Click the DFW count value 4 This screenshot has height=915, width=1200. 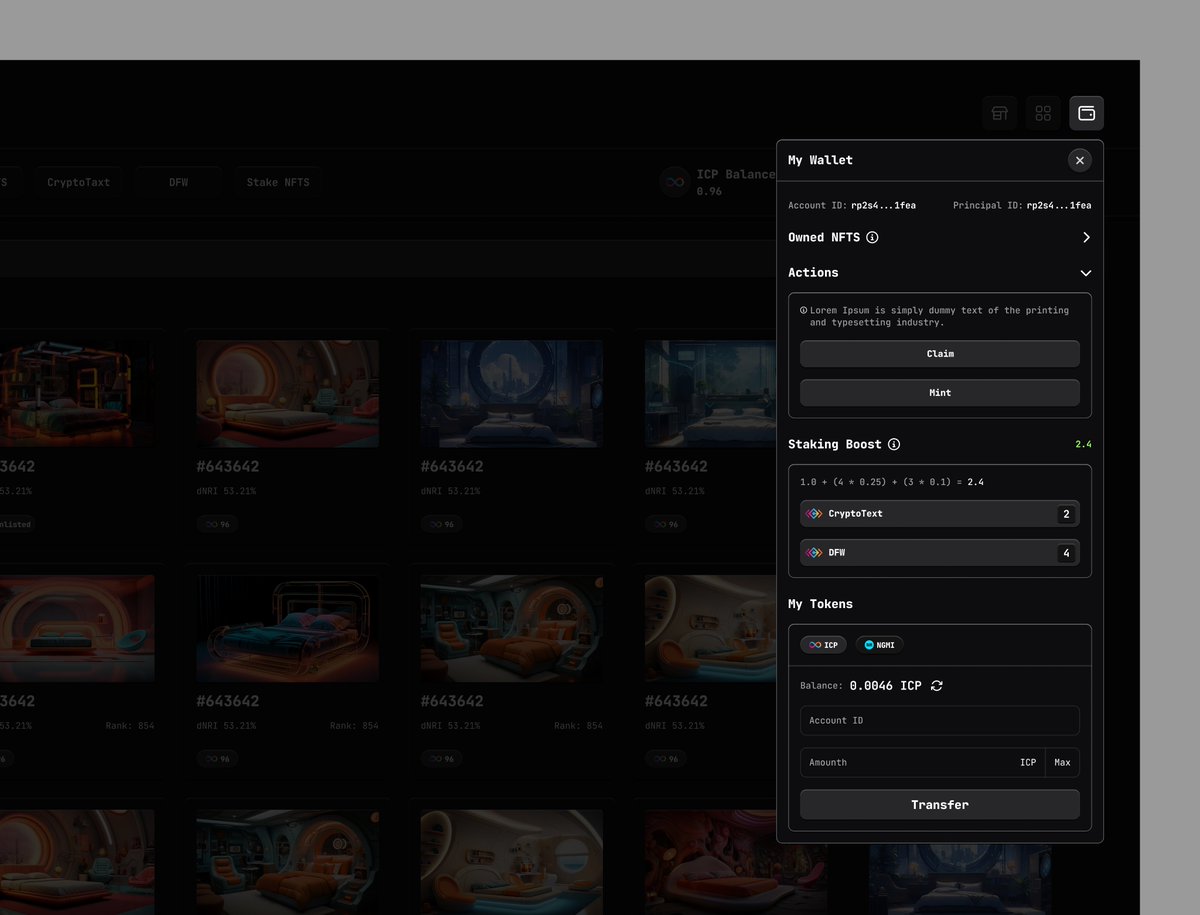(x=1066, y=553)
